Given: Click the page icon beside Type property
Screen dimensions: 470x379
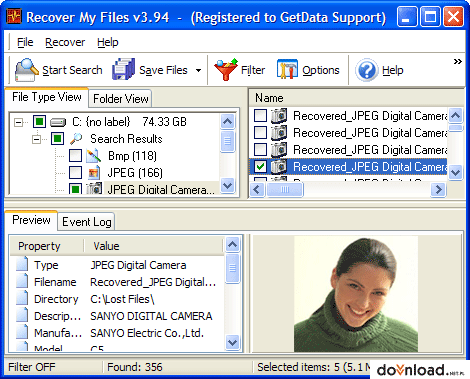Looking at the screenshot, I should coord(22,264).
